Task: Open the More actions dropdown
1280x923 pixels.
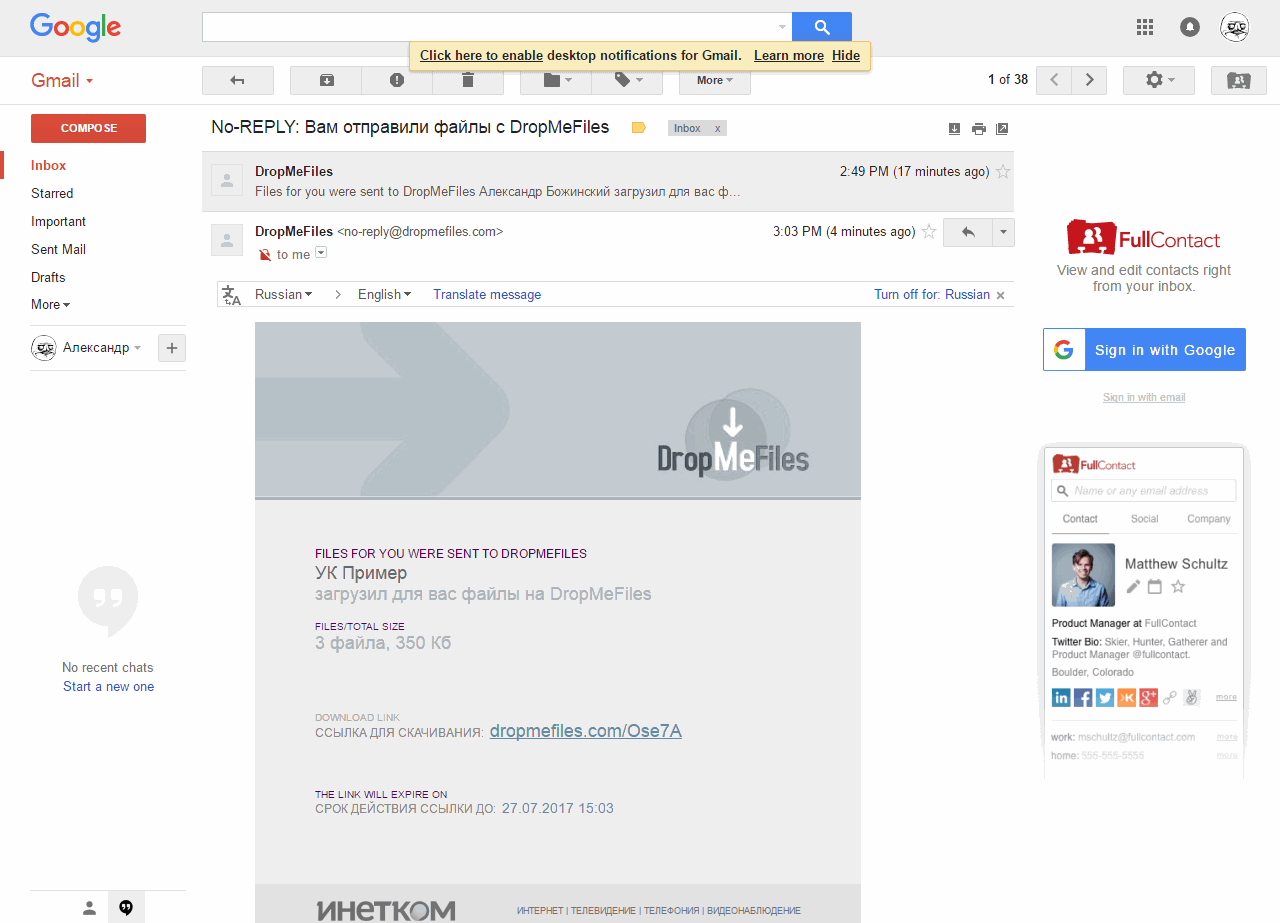Action: point(715,80)
